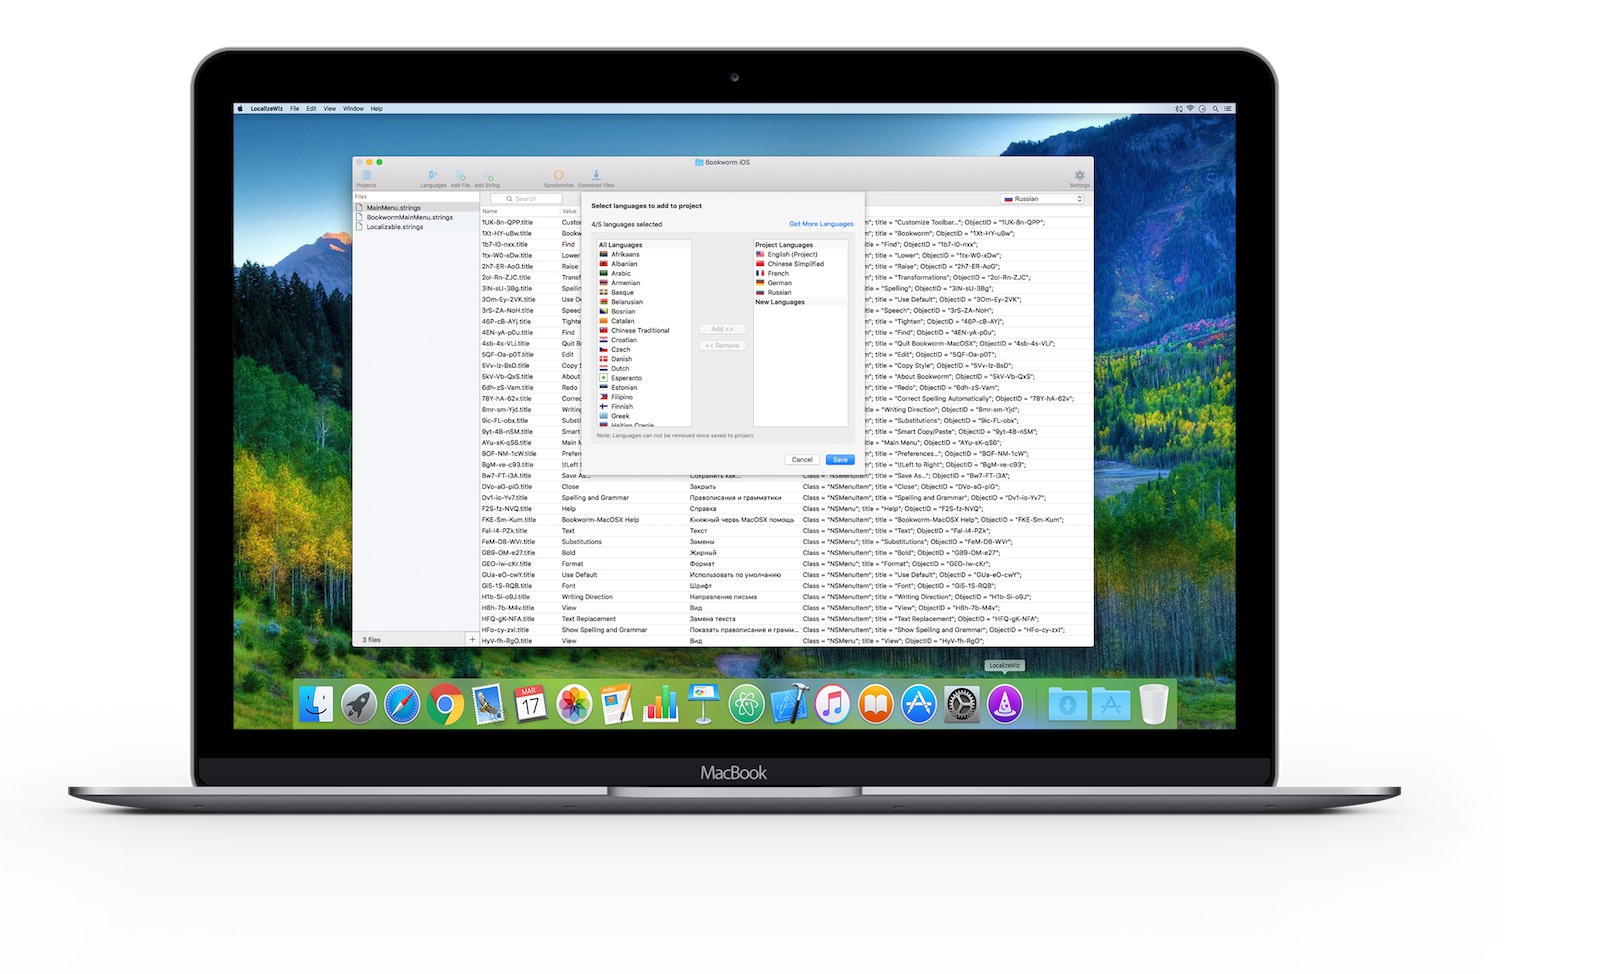Image resolution: width=1600 pixels, height=974 pixels.
Task: Select Dutch in All Languages
Action: click(644, 368)
